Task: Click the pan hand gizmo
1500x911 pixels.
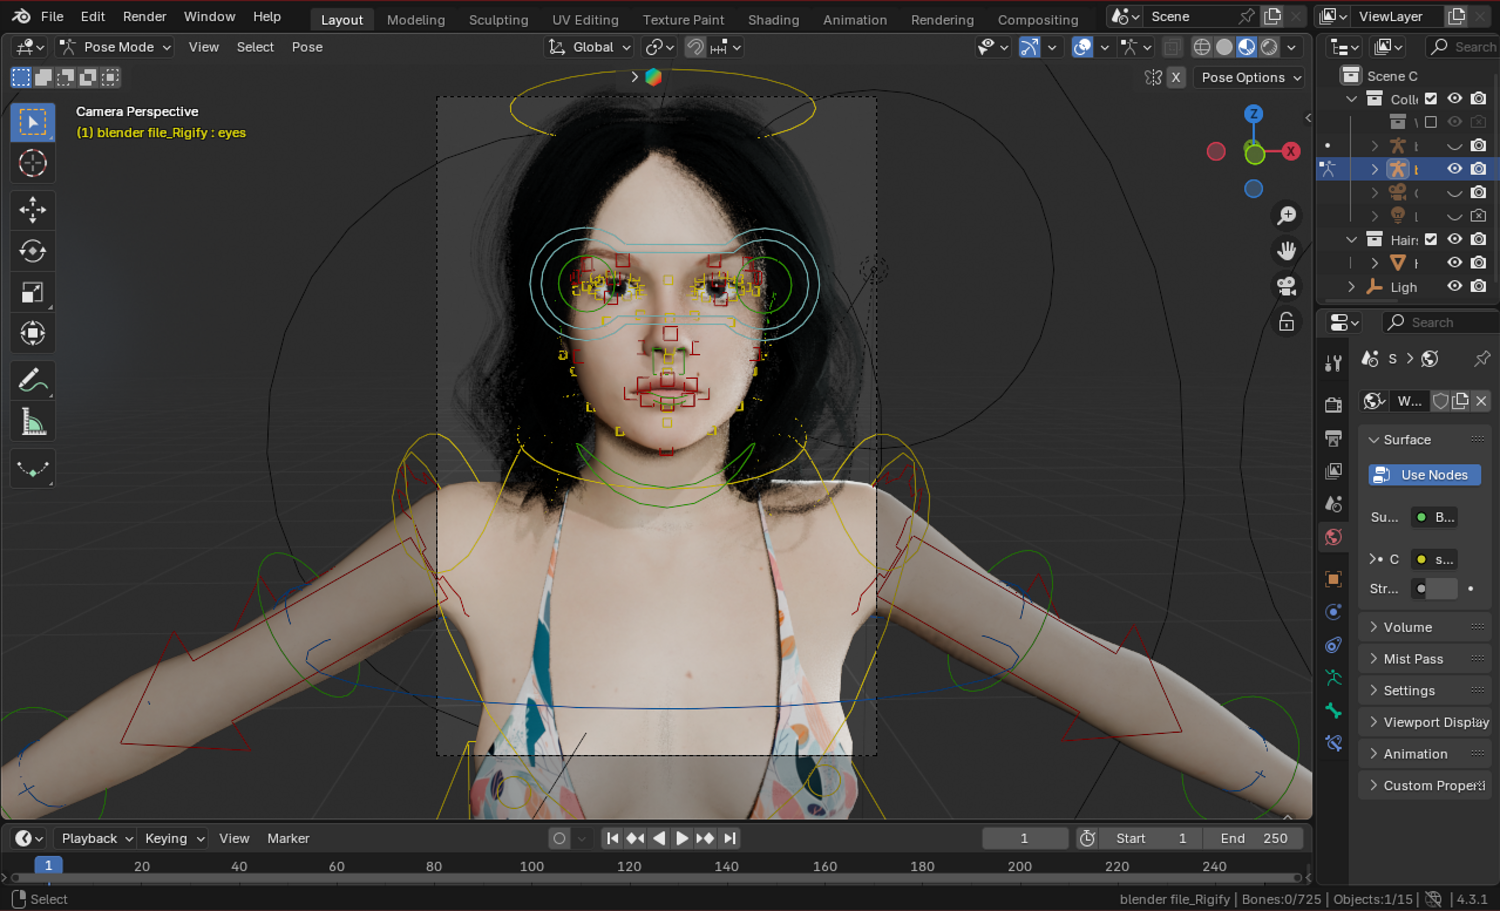Action: pos(1287,250)
